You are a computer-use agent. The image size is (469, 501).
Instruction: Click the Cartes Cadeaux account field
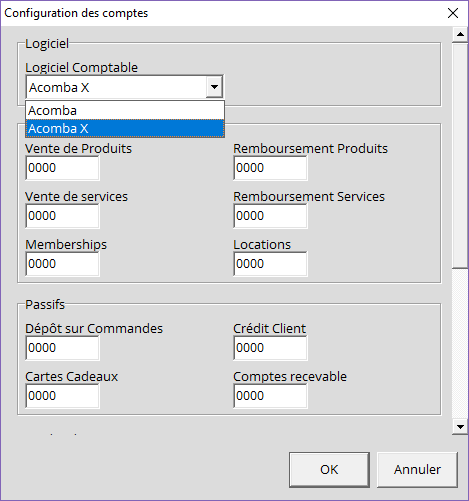pos(62,396)
